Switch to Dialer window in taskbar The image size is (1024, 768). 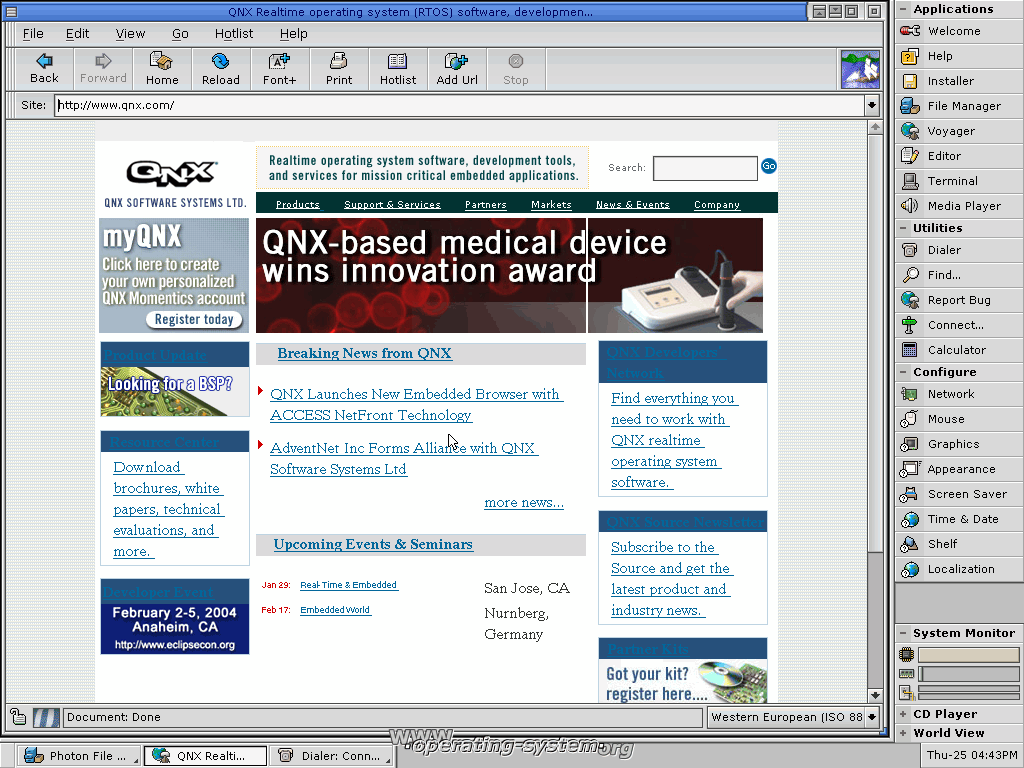[331, 756]
